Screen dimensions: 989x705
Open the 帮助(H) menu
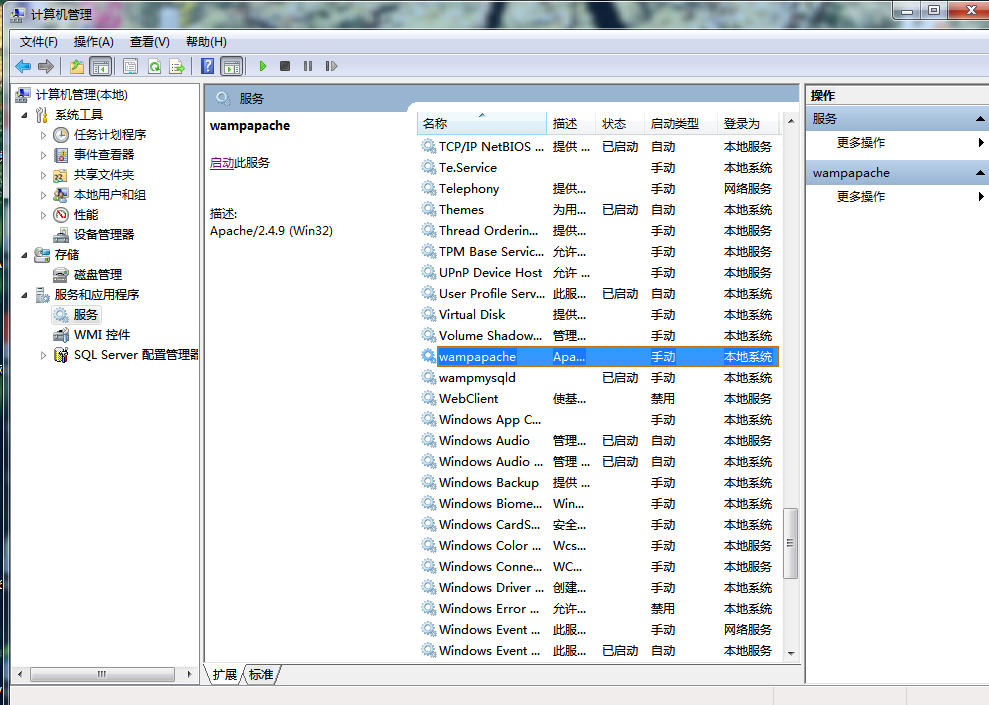(206, 42)
